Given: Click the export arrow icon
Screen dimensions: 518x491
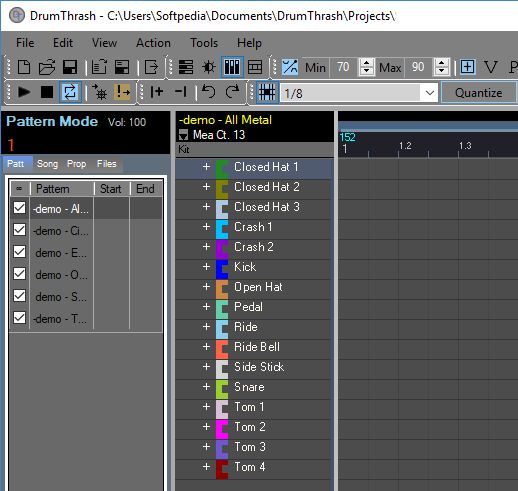Looking at the screenshot, I should (152, 67).
